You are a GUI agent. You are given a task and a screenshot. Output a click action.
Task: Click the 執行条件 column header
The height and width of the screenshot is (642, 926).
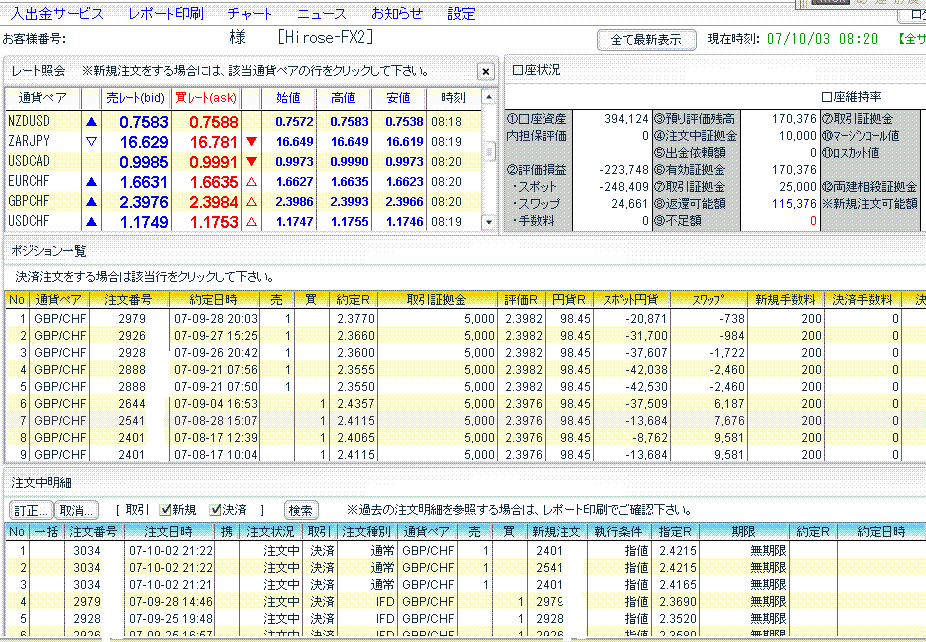[618, 532]
